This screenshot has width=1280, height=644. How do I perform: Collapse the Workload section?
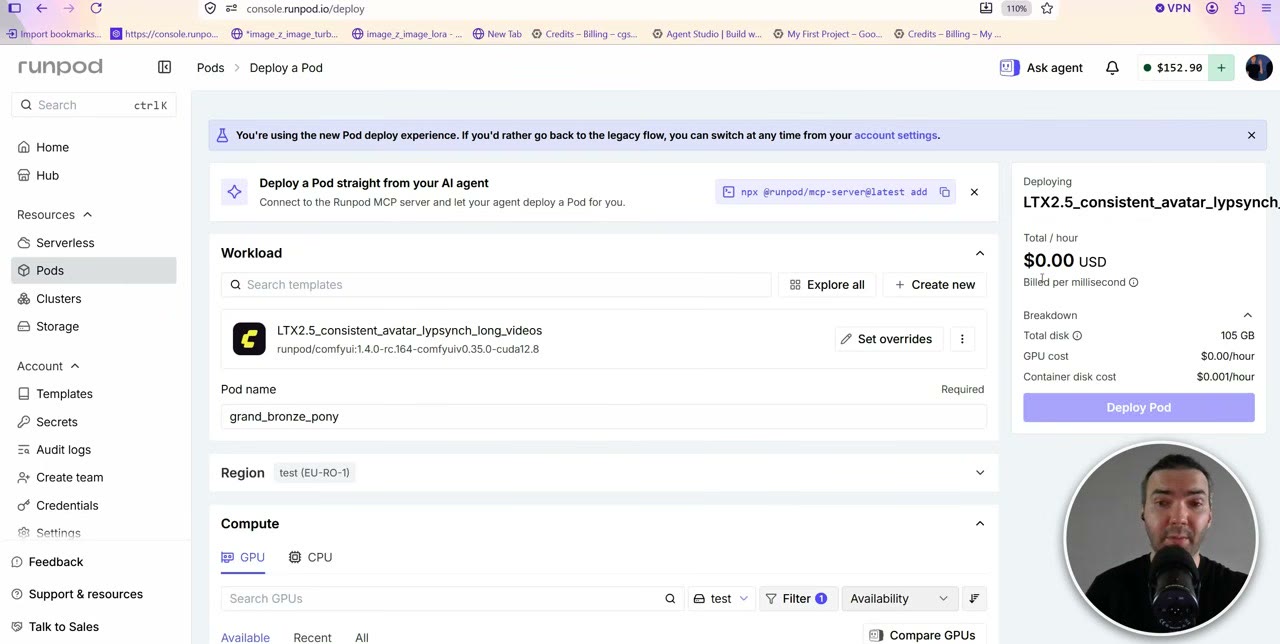tap(980, 253)
